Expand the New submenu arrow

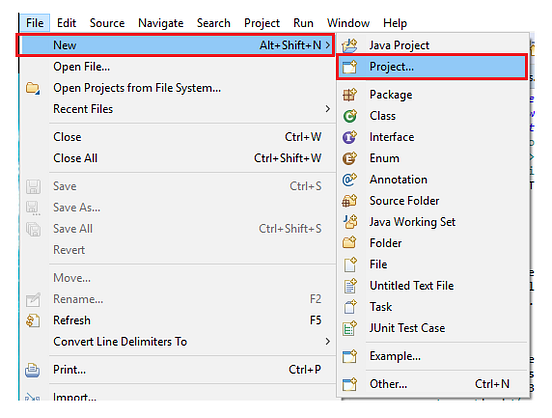[x=327, y=45]
